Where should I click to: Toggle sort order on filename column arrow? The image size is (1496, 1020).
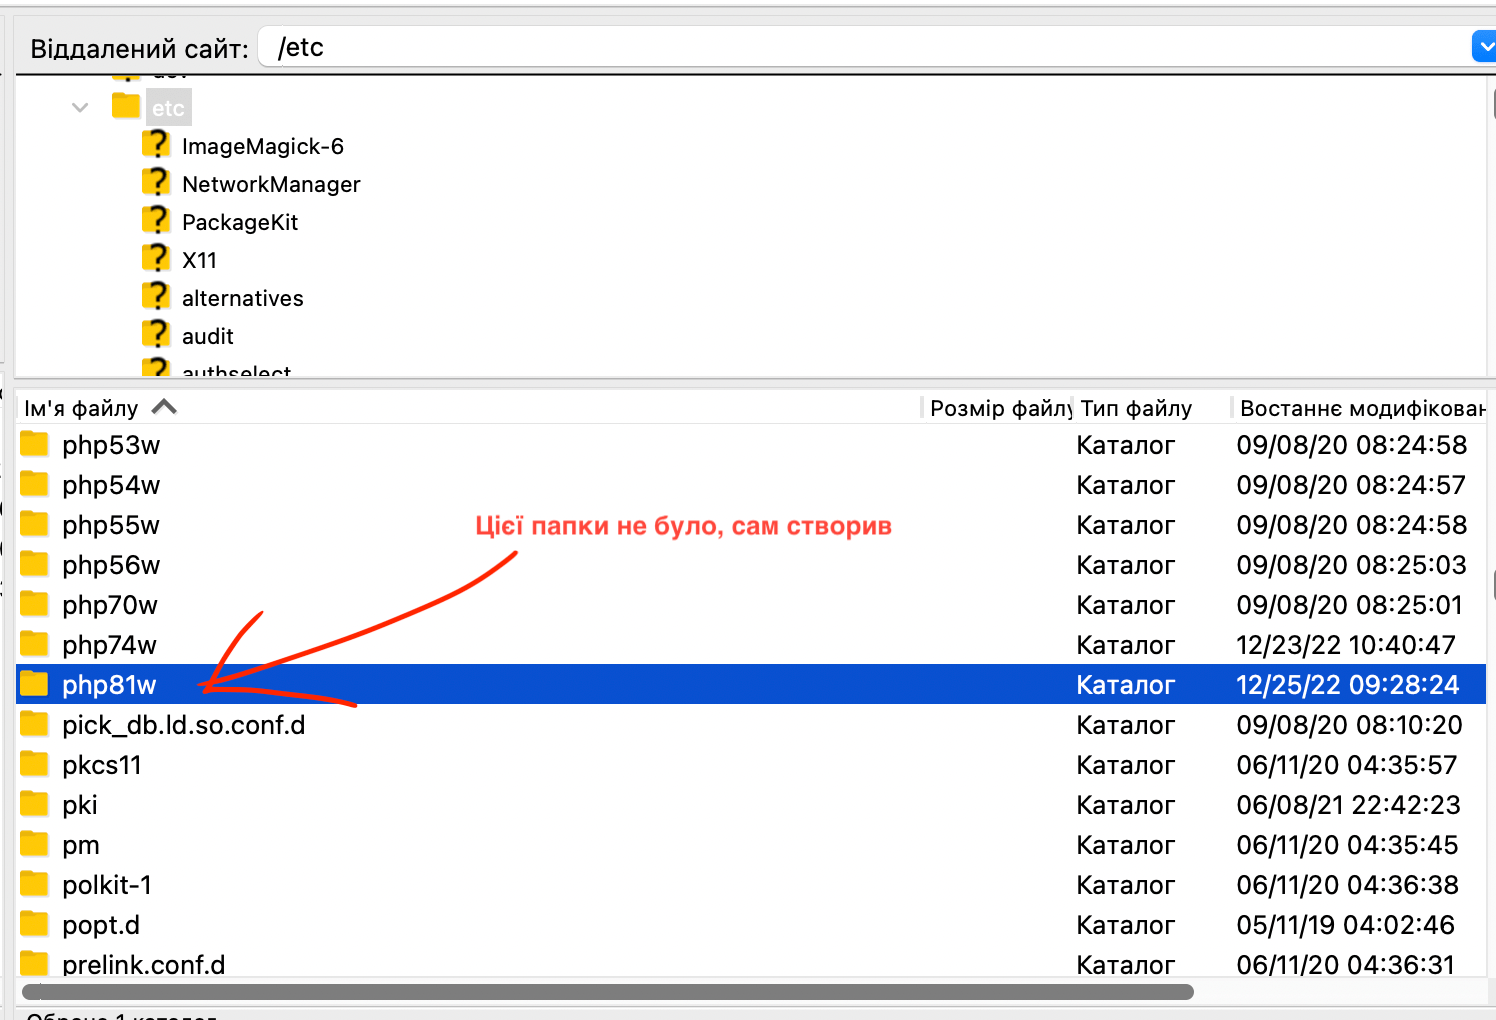164,407
